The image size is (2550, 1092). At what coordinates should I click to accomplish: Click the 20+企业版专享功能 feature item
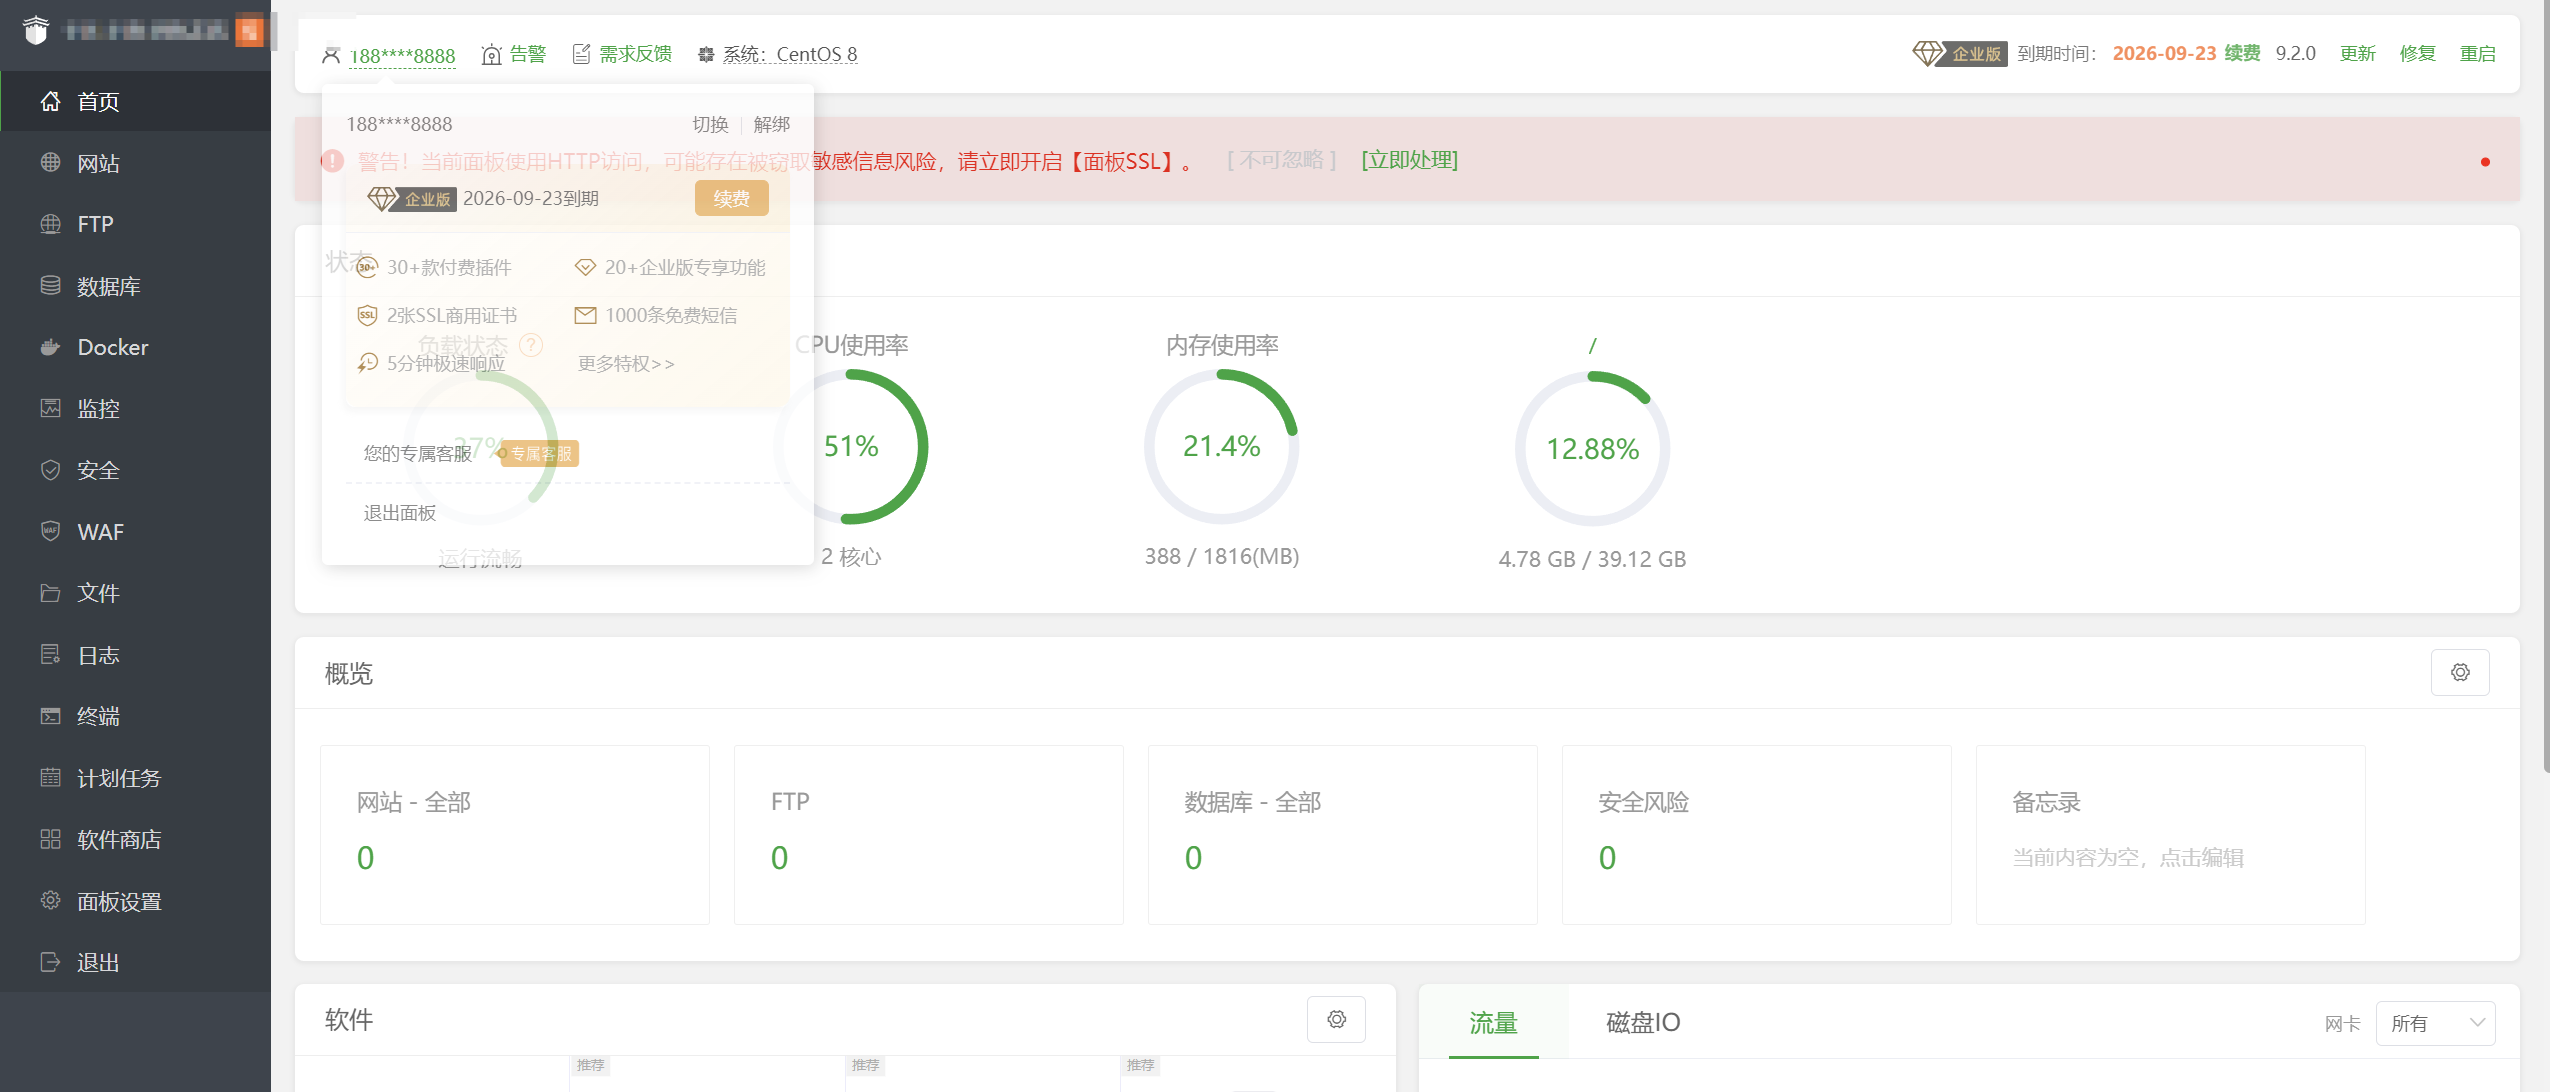[670, 267]
